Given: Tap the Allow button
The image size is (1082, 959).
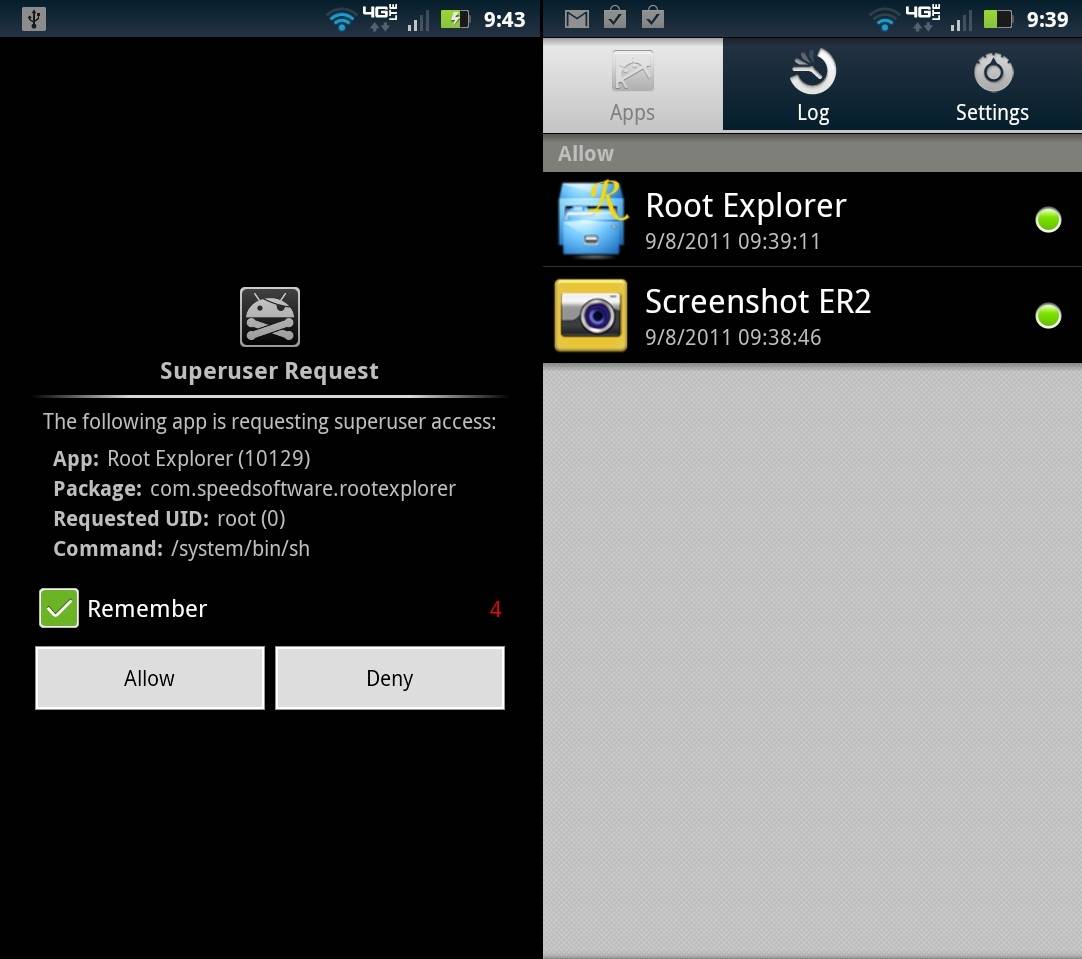Looking at the screenshot, I should pos(150,678).
